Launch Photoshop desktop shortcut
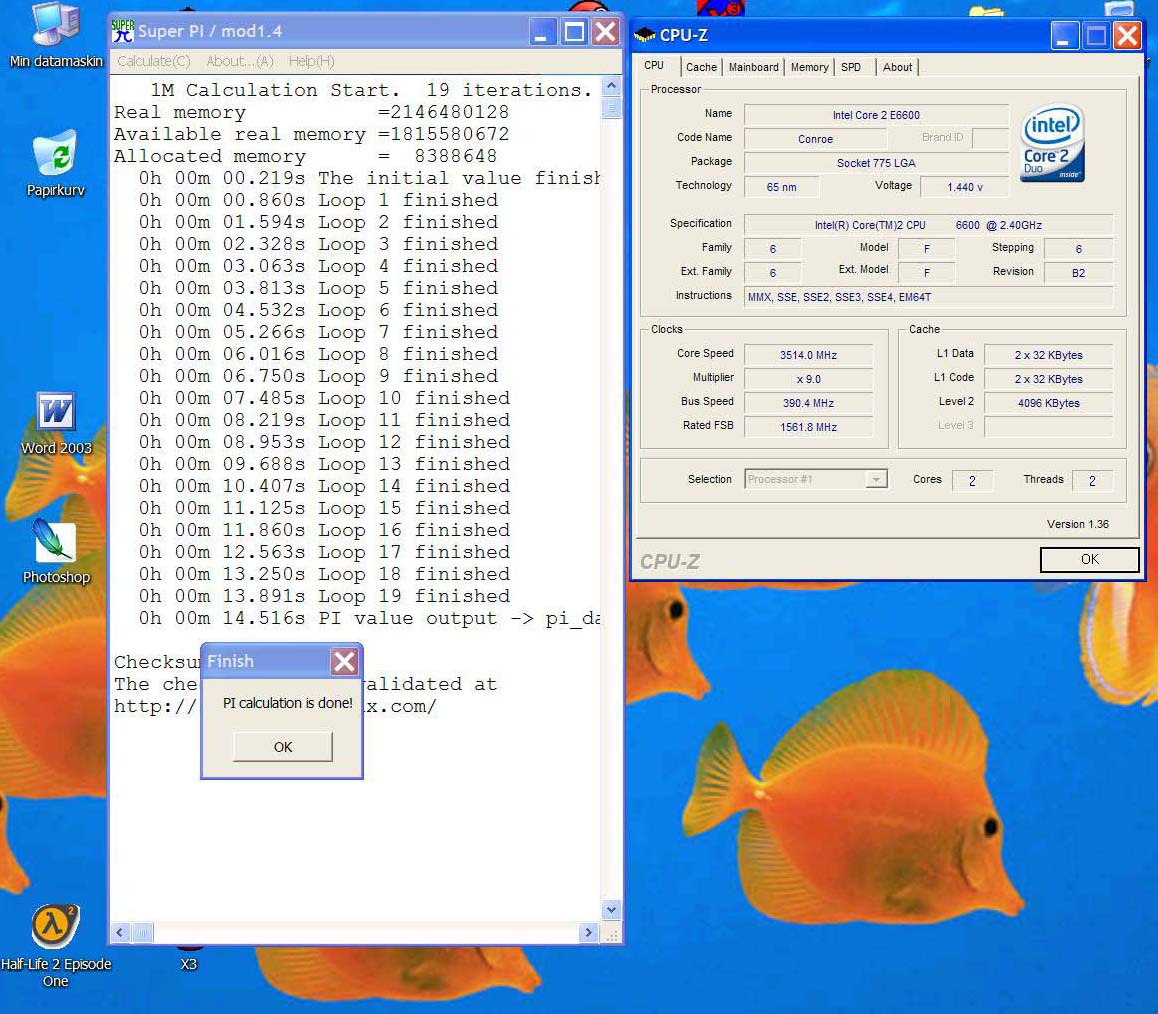1158x1014 pixels. [56, 552]
